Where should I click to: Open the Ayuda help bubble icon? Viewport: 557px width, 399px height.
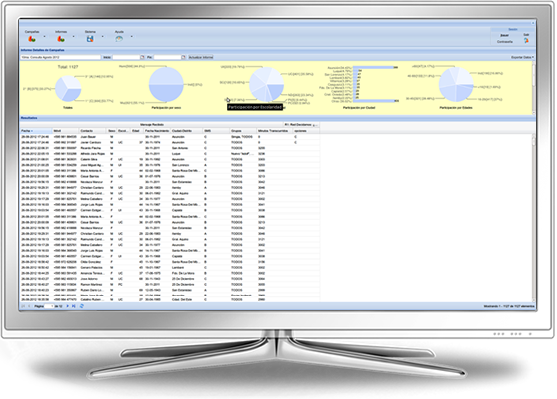tap(119, 39)
